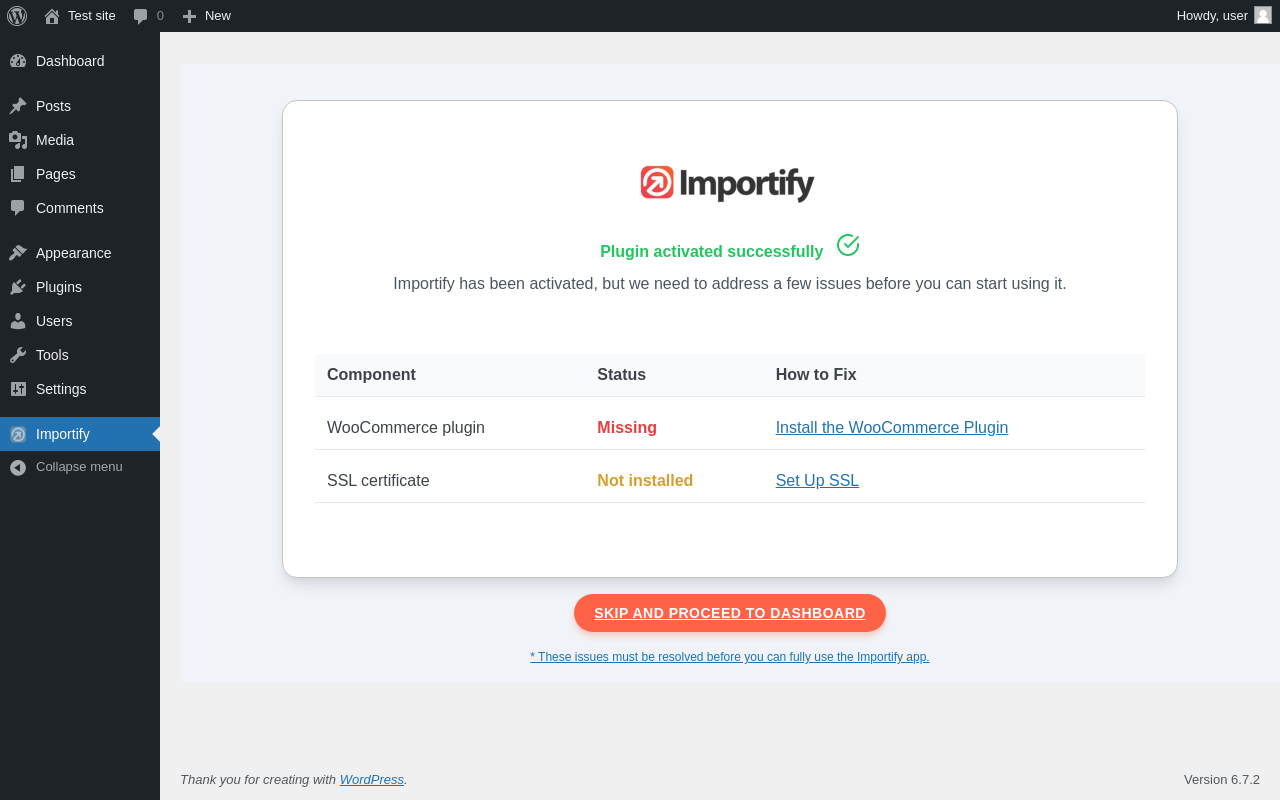Open the Dashboard menu item
This screenshot has height=800, width=1280.
[80, 61]
